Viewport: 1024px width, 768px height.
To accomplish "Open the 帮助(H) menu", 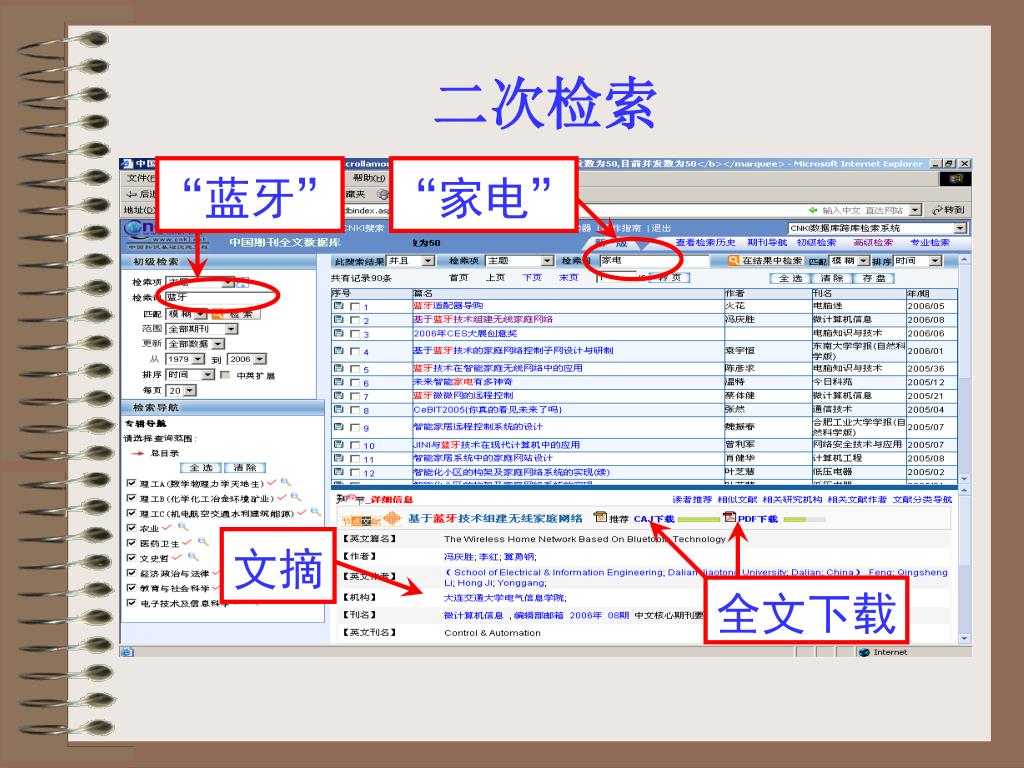I will pos(368,178).
